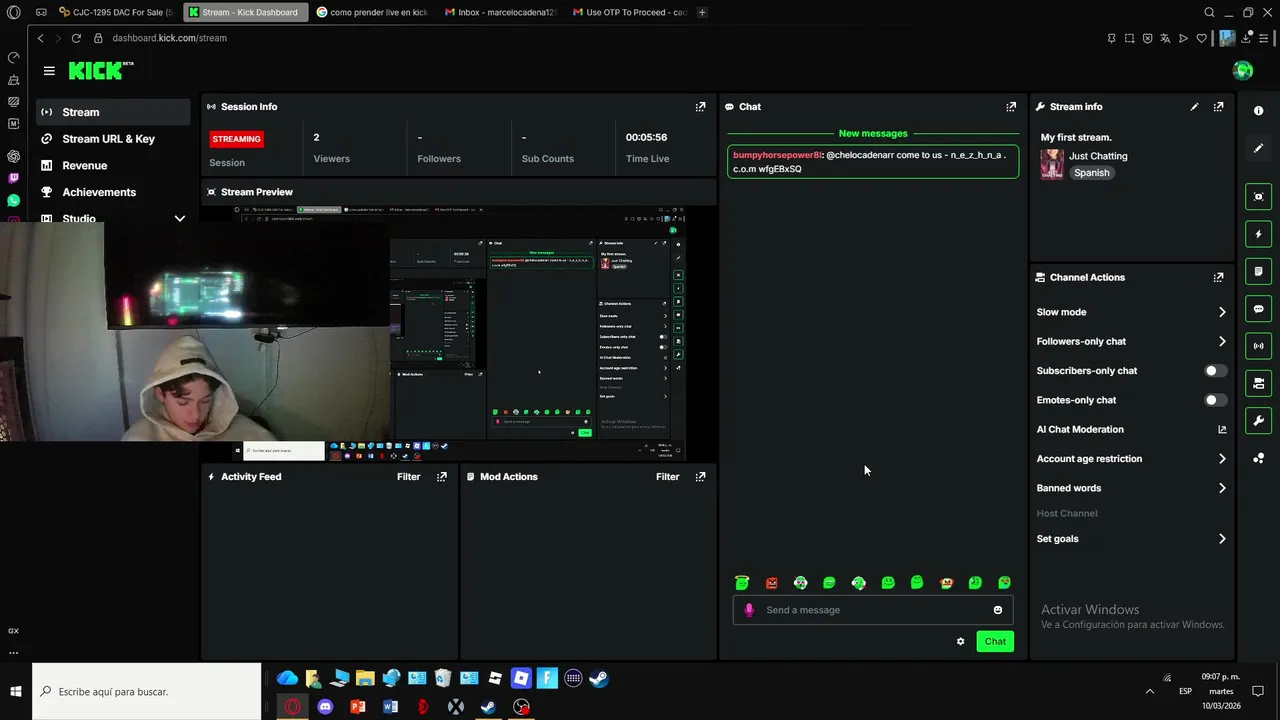Toggle the wrench stream info widget icon
Viewport: 1280px width, 720px height.
point(1259,420)
